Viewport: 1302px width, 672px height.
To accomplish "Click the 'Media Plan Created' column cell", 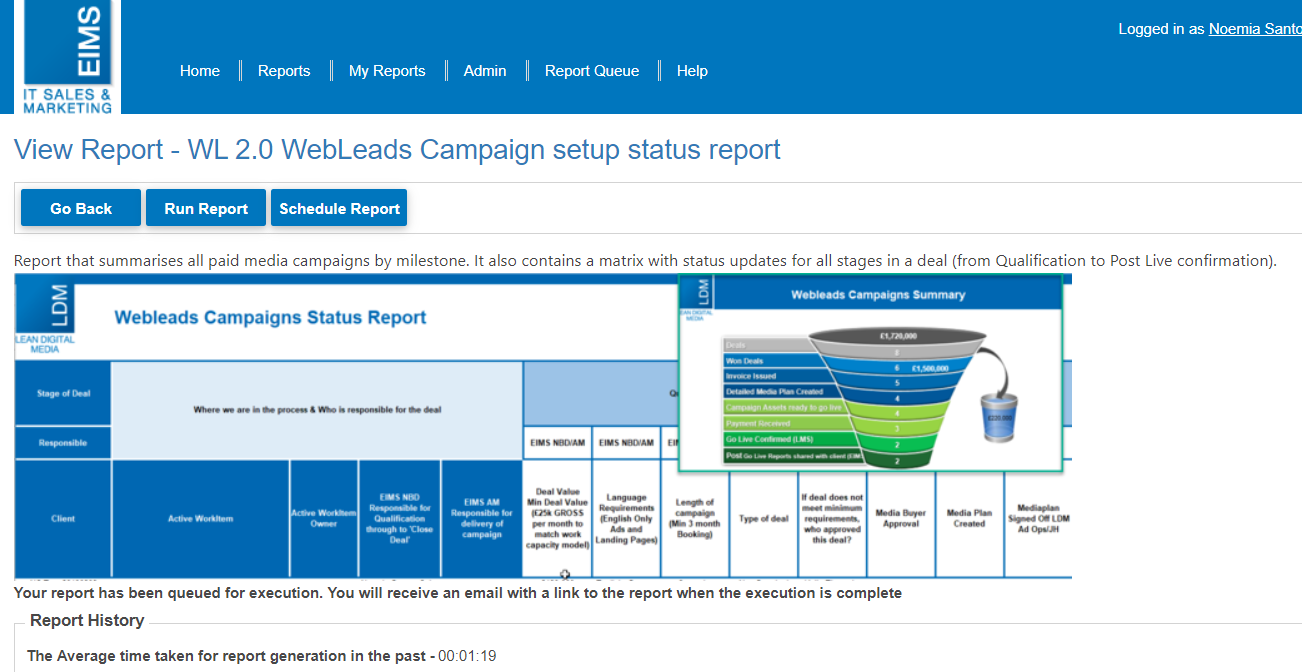I will (x=969, y=518).
